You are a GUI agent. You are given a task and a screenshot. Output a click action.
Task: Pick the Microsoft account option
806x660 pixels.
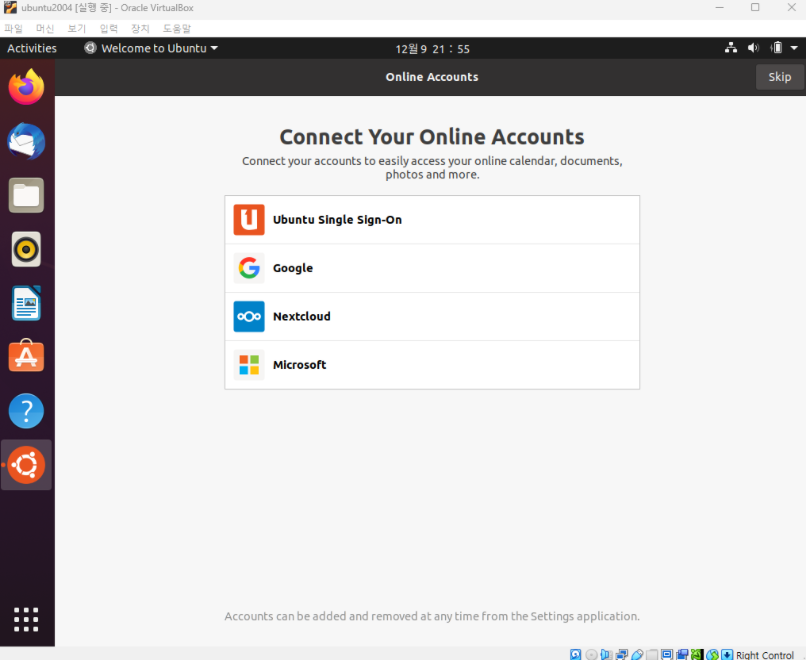pos(432,364)
